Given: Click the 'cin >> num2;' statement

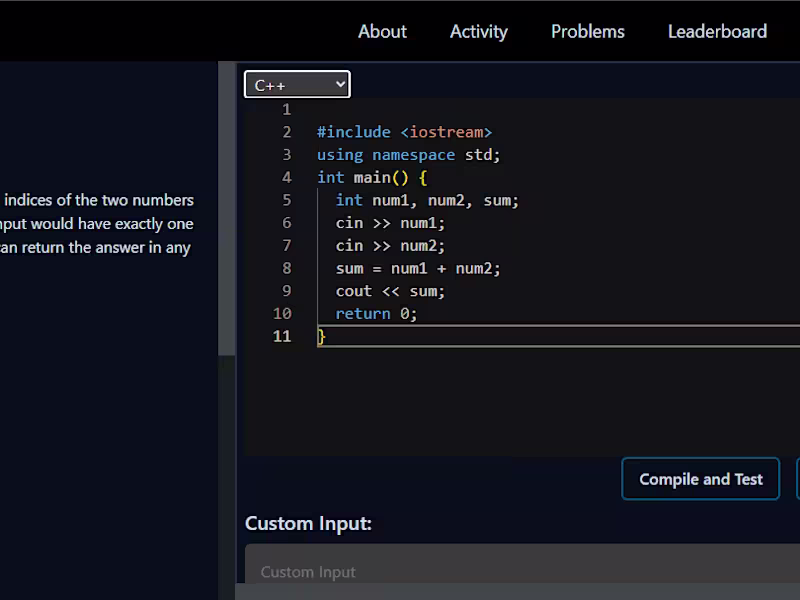Looking at the screenshot, I should (390, 246).
